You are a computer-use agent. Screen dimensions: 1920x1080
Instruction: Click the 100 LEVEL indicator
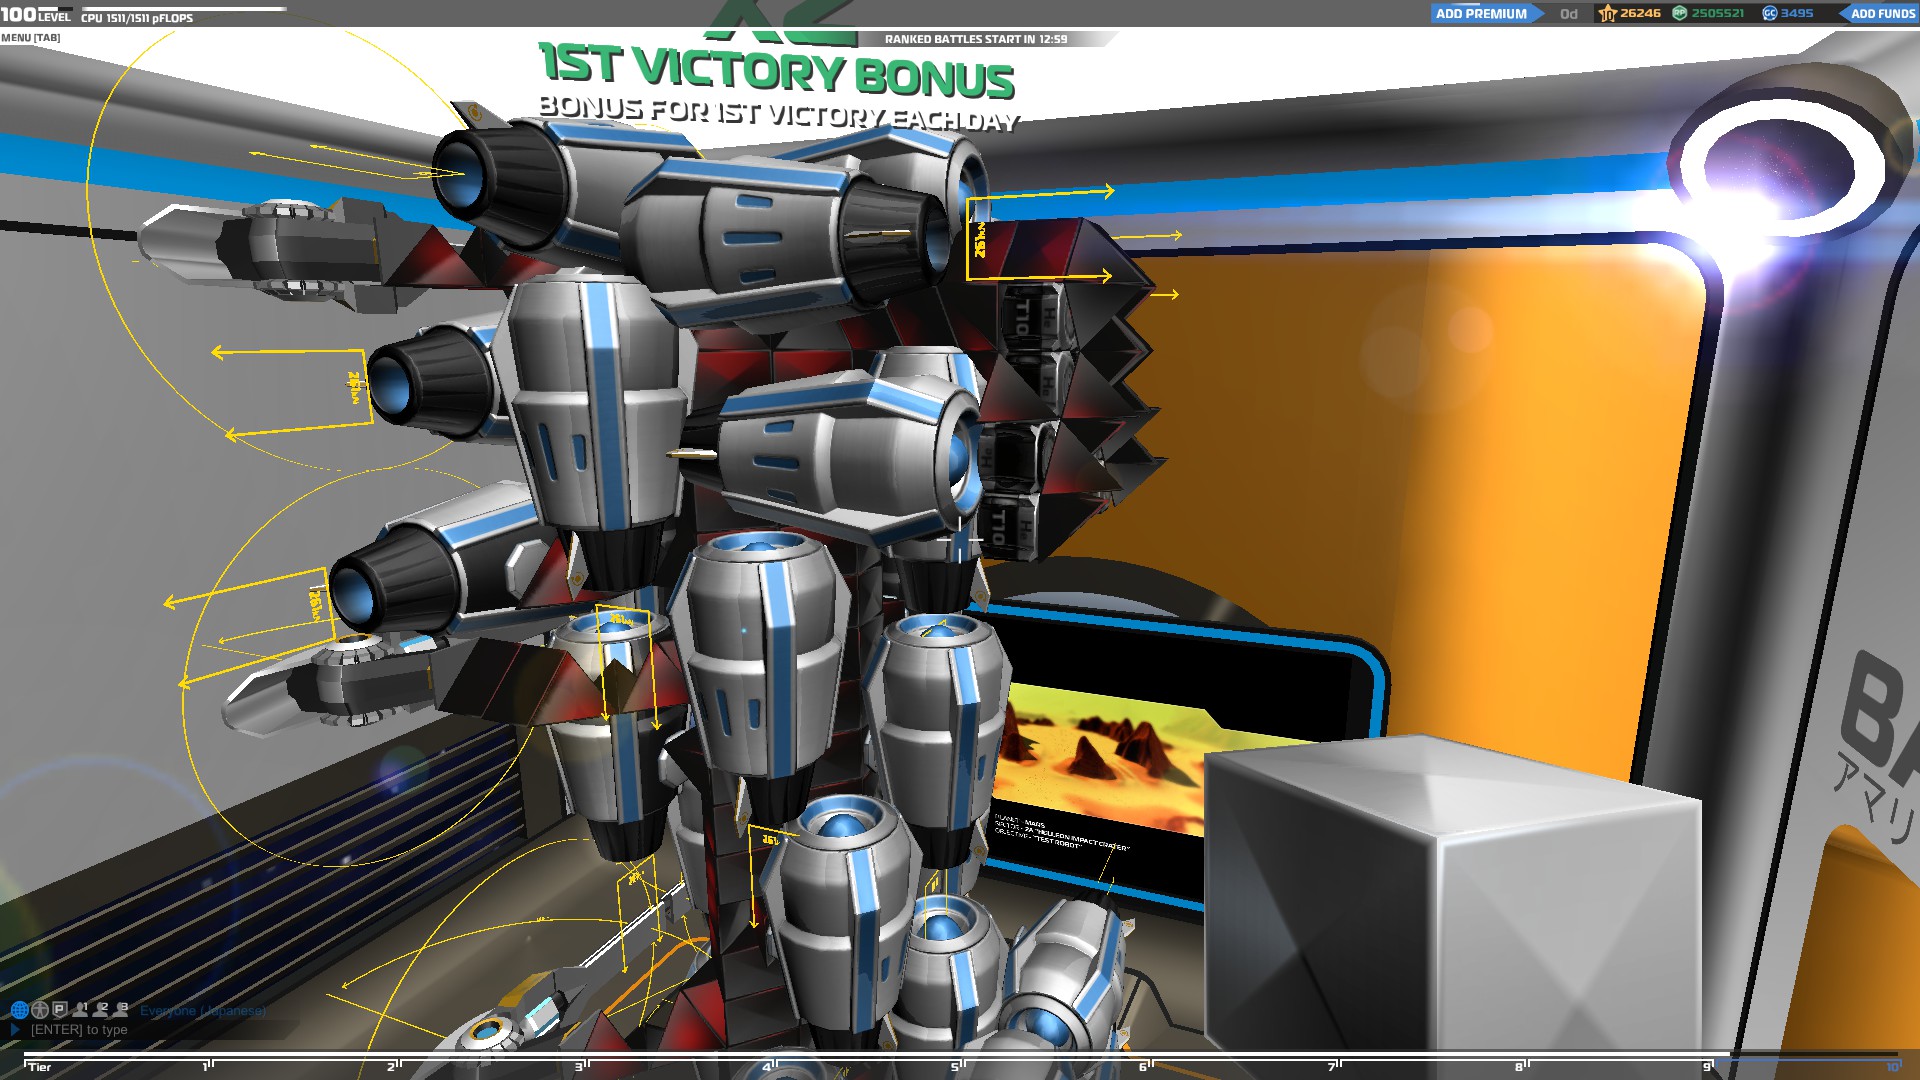(36, 14)
